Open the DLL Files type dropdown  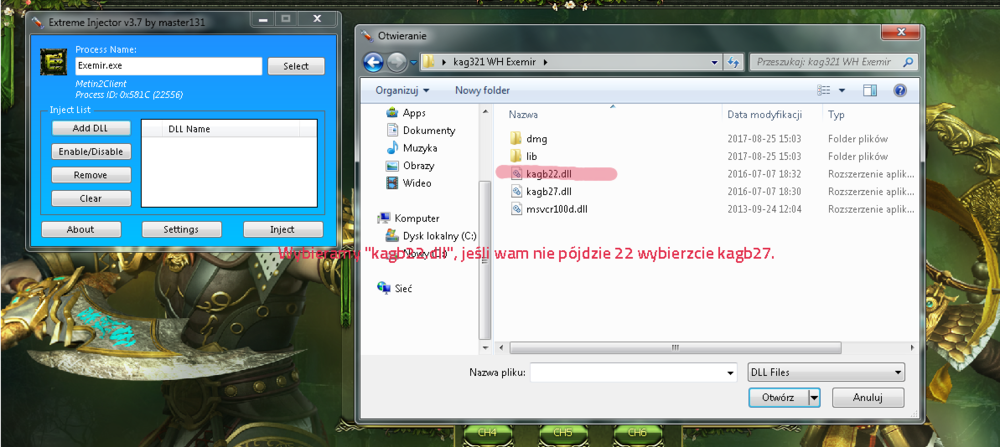coord(826,372)
